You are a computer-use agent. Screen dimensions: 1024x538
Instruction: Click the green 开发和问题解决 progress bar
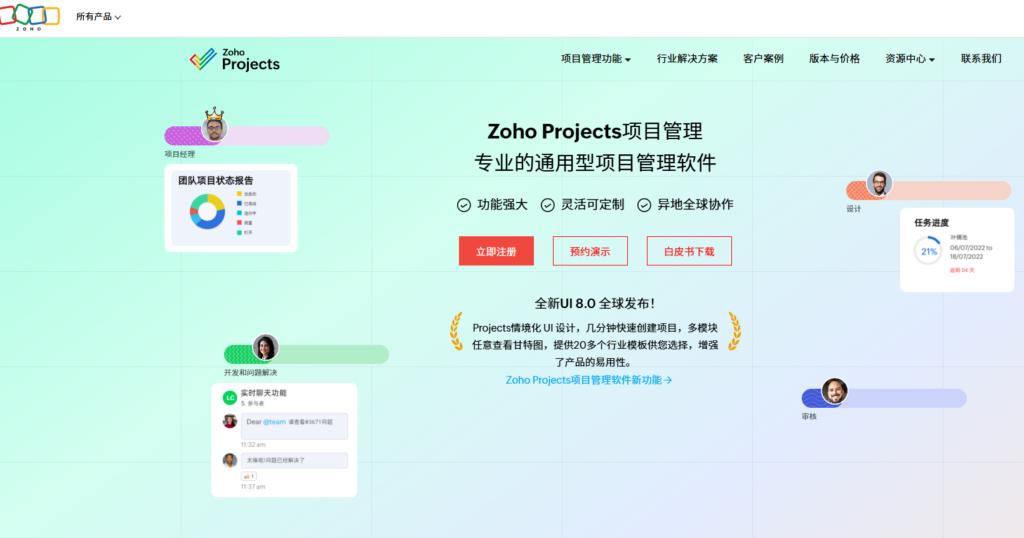click(306, 355)
